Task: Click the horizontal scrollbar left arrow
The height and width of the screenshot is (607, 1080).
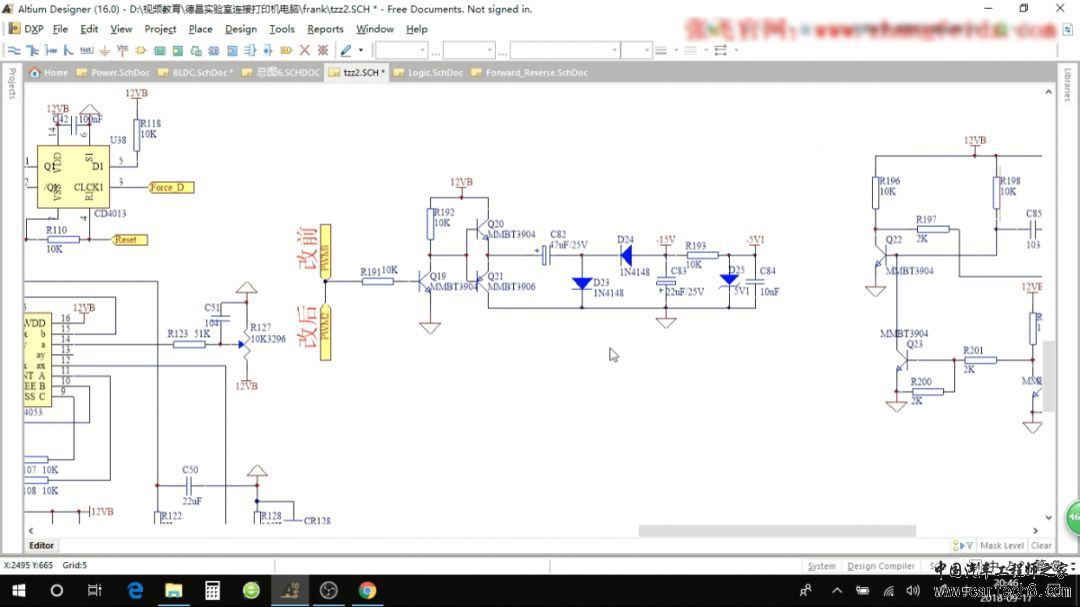Action: [31, 531]
